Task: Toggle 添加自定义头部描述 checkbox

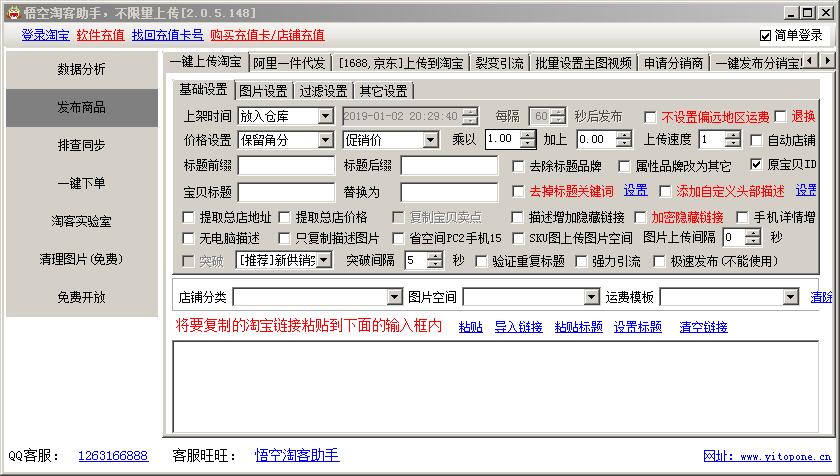Action: pyautogui.click(x=665, y=191)
